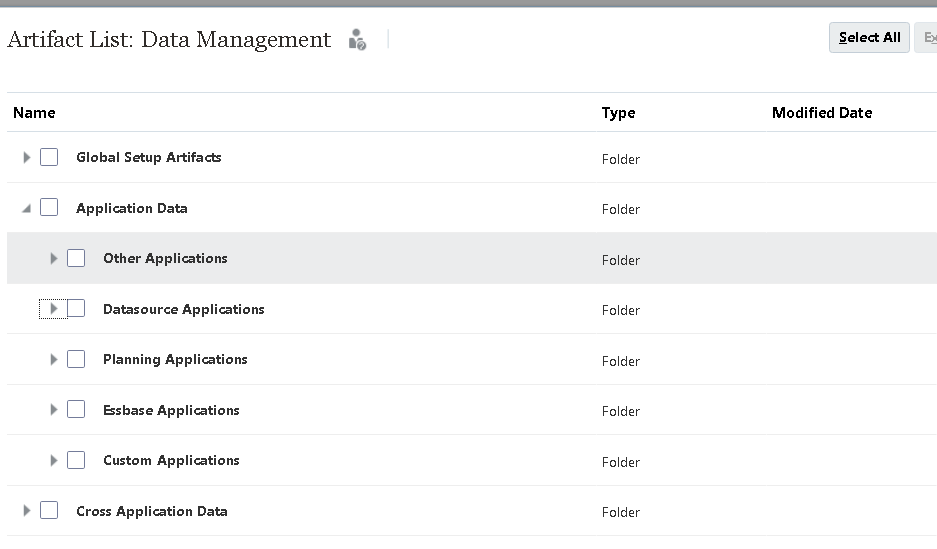Expand the Essbase Applications folder
Viewport: 937px width, 549px height.
tap(54, 410)
